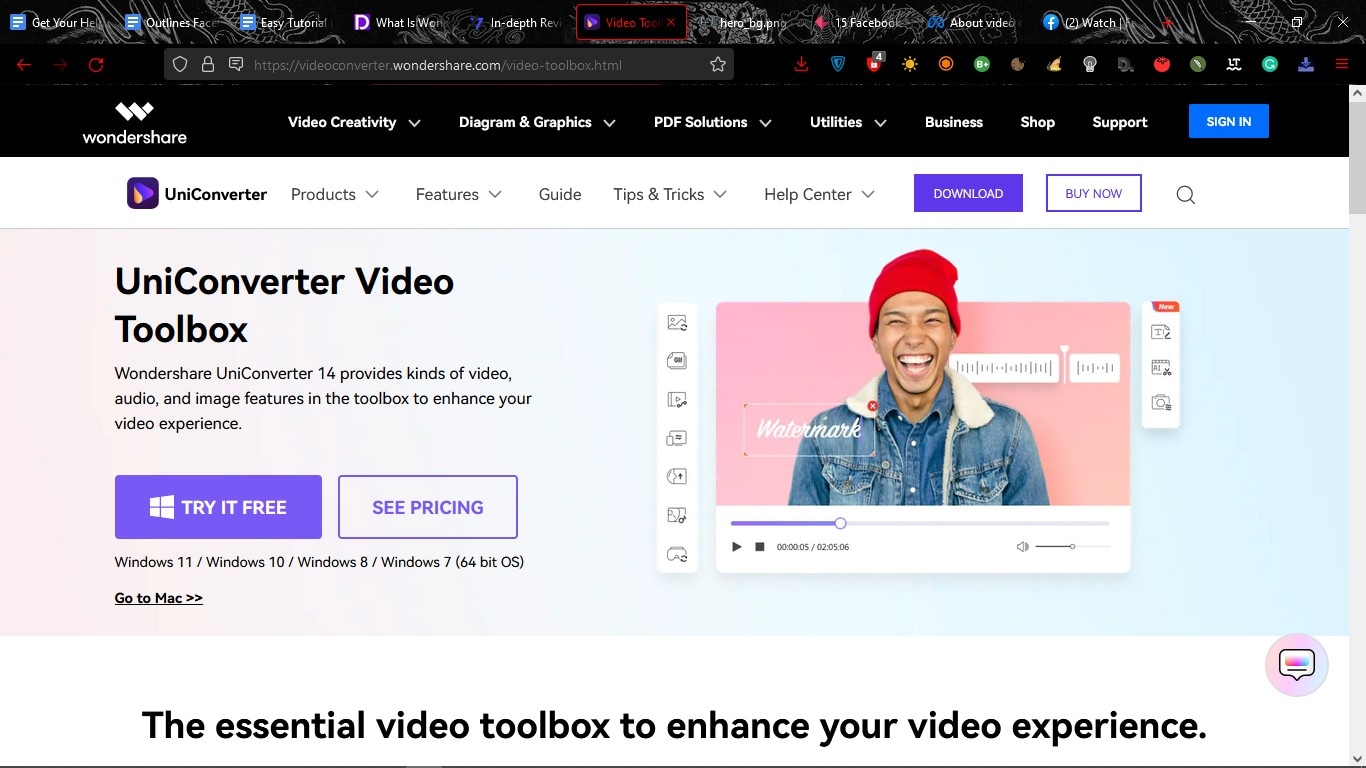Expand the Tips & Tricks dropdown
The height and width of the screenshot is (768, 1366).
click(x=670, y=194)
